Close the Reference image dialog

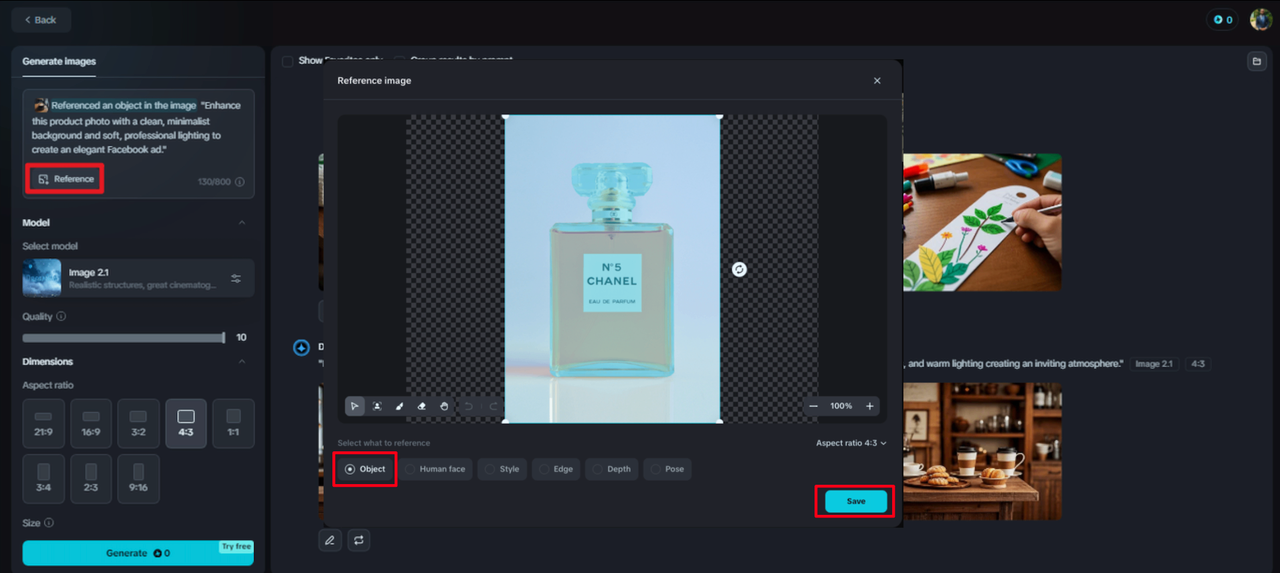tap(877, 81)
